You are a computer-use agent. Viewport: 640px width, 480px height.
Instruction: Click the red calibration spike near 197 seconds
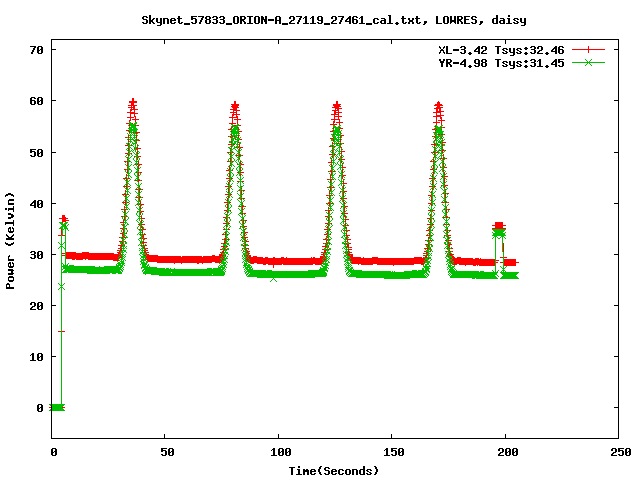click(x=499, y=226)
